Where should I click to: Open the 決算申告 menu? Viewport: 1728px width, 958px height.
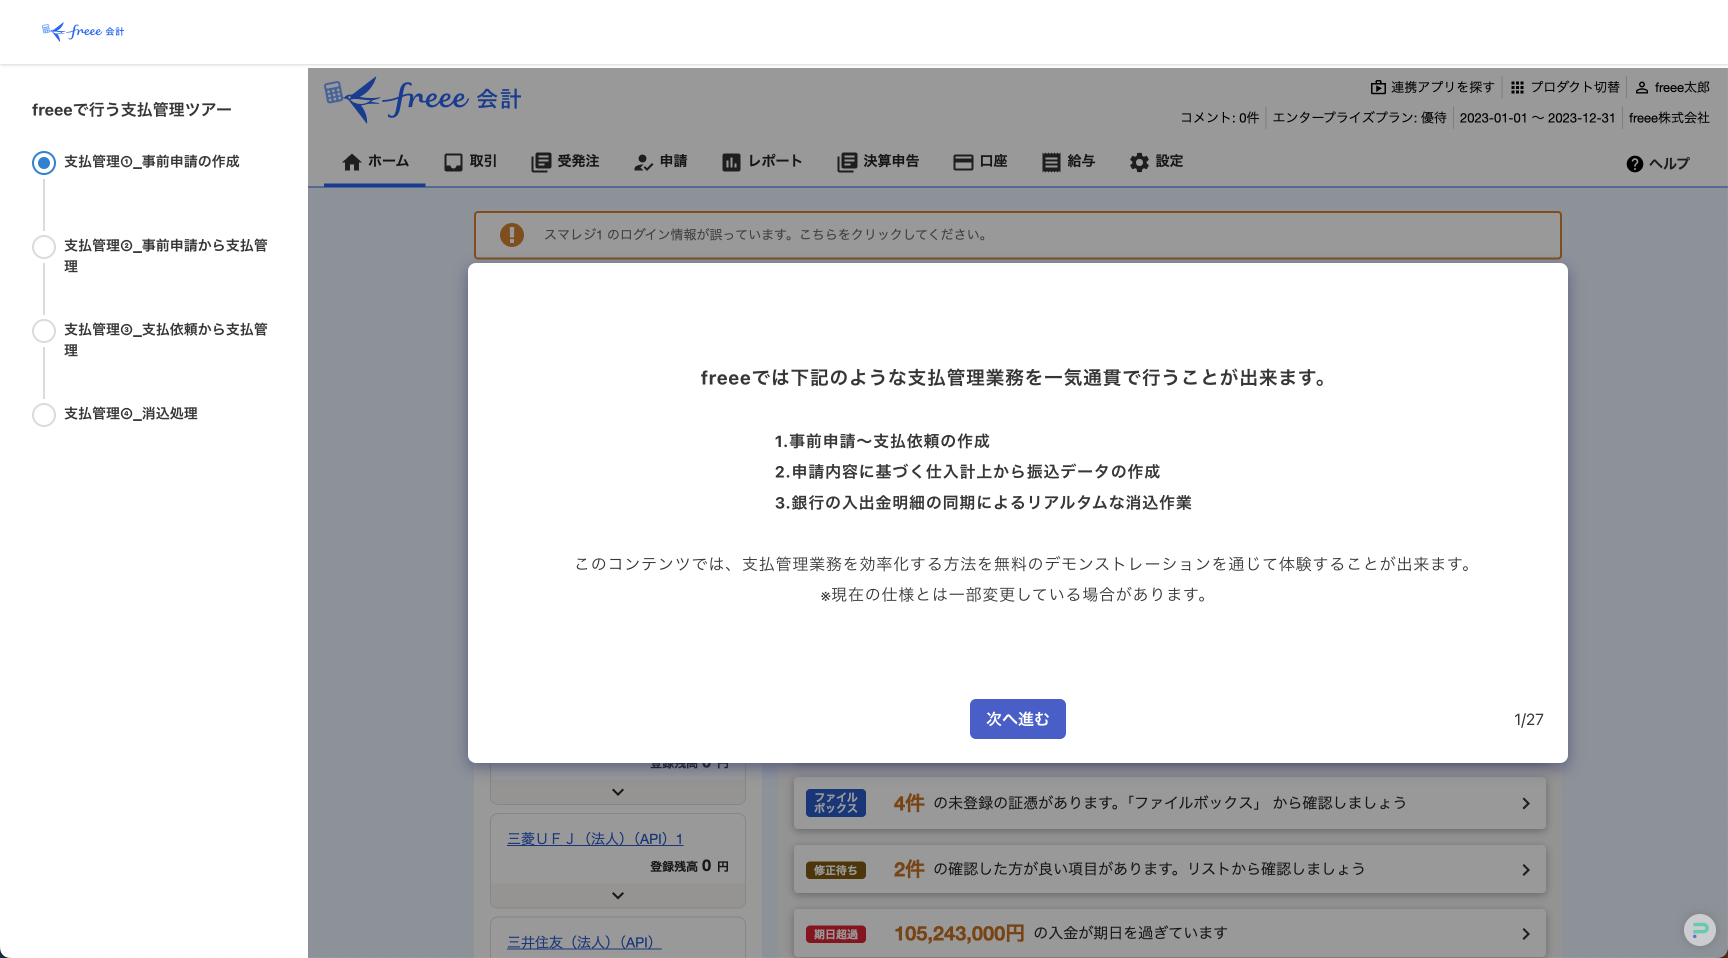878,162
